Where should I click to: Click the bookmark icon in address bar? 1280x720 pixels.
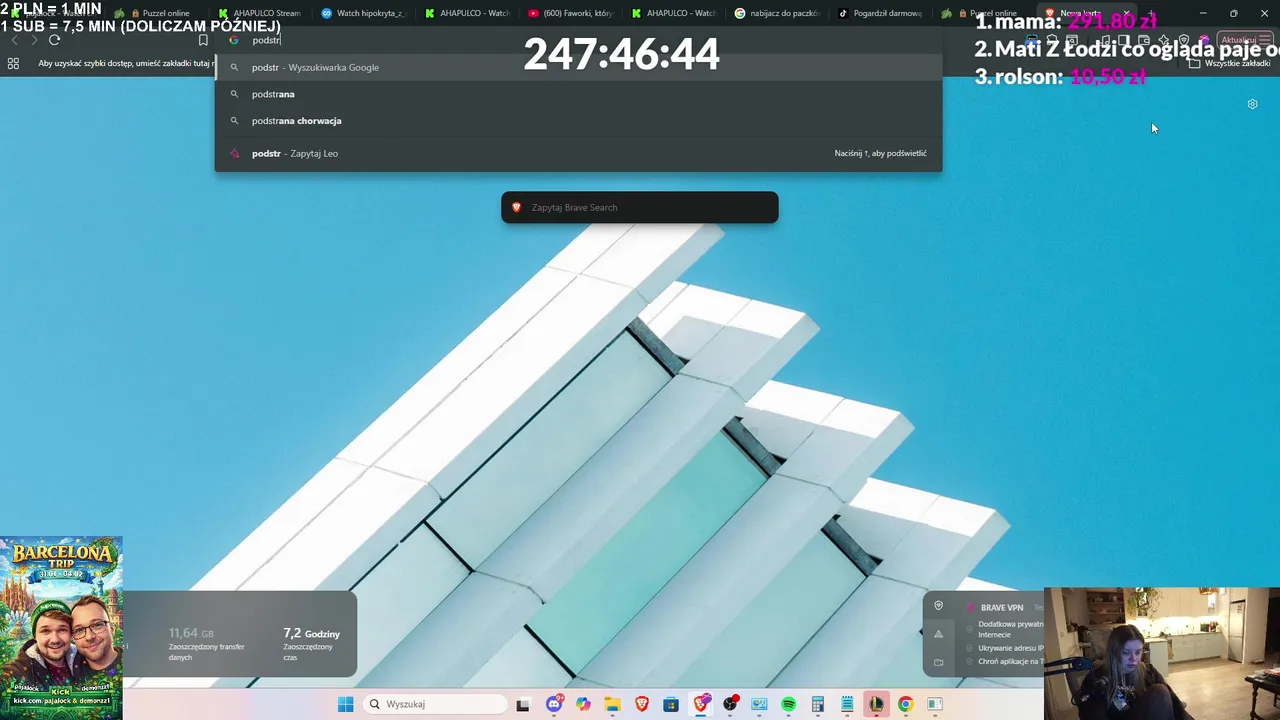[203, 40]
